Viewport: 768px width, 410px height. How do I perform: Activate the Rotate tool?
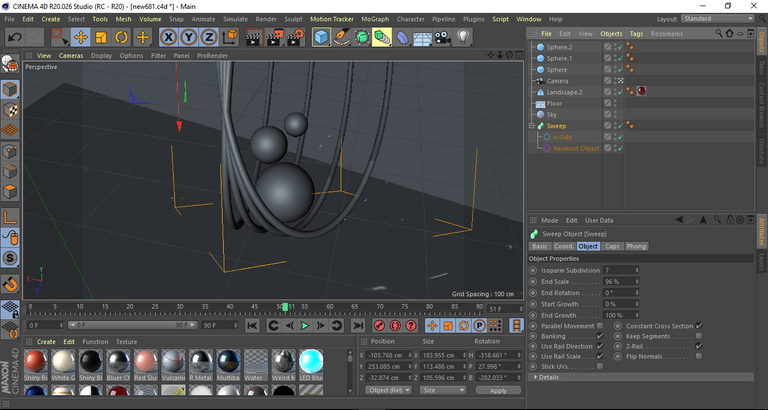point(121,37)
